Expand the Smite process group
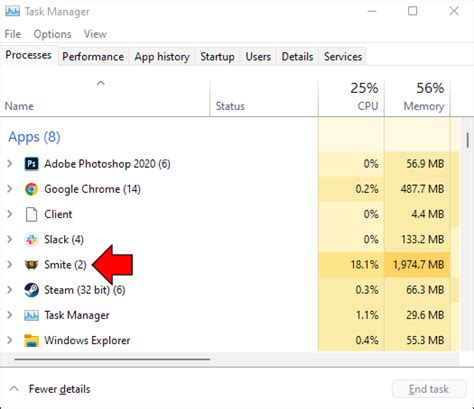Screen dimensions: 474x409 click(10, 265)
